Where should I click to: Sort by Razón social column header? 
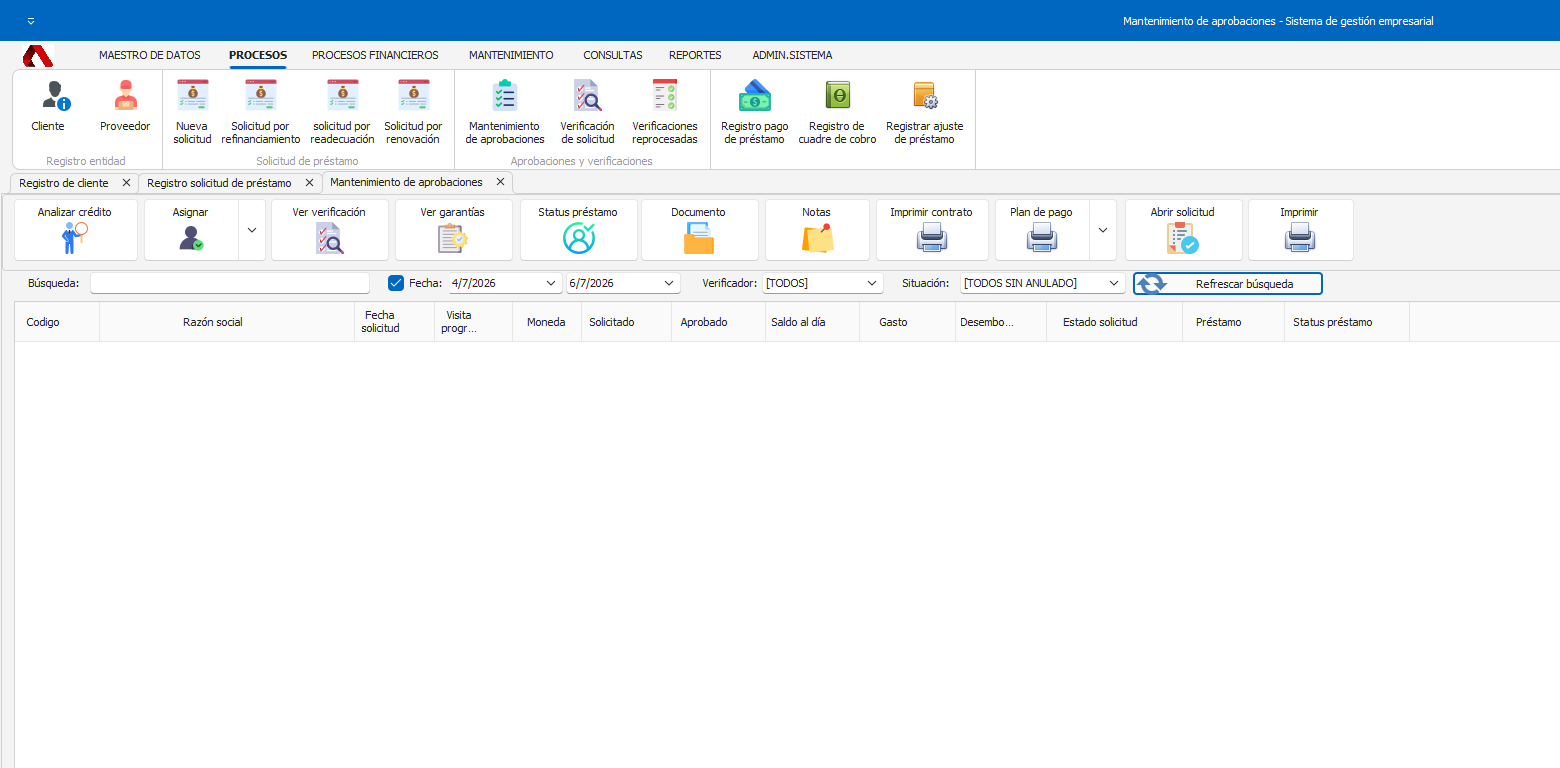pos(227,322)
